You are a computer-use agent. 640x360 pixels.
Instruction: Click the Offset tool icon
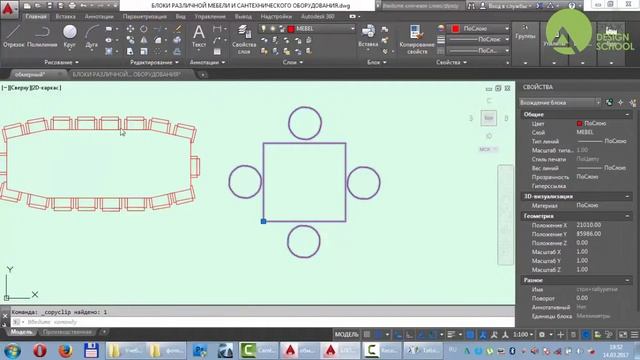177,51
